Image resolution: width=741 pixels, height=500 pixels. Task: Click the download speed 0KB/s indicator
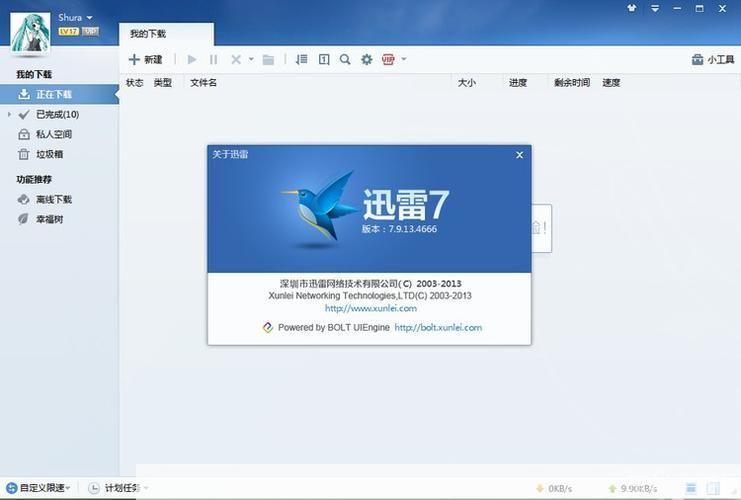tap(554, 488)
